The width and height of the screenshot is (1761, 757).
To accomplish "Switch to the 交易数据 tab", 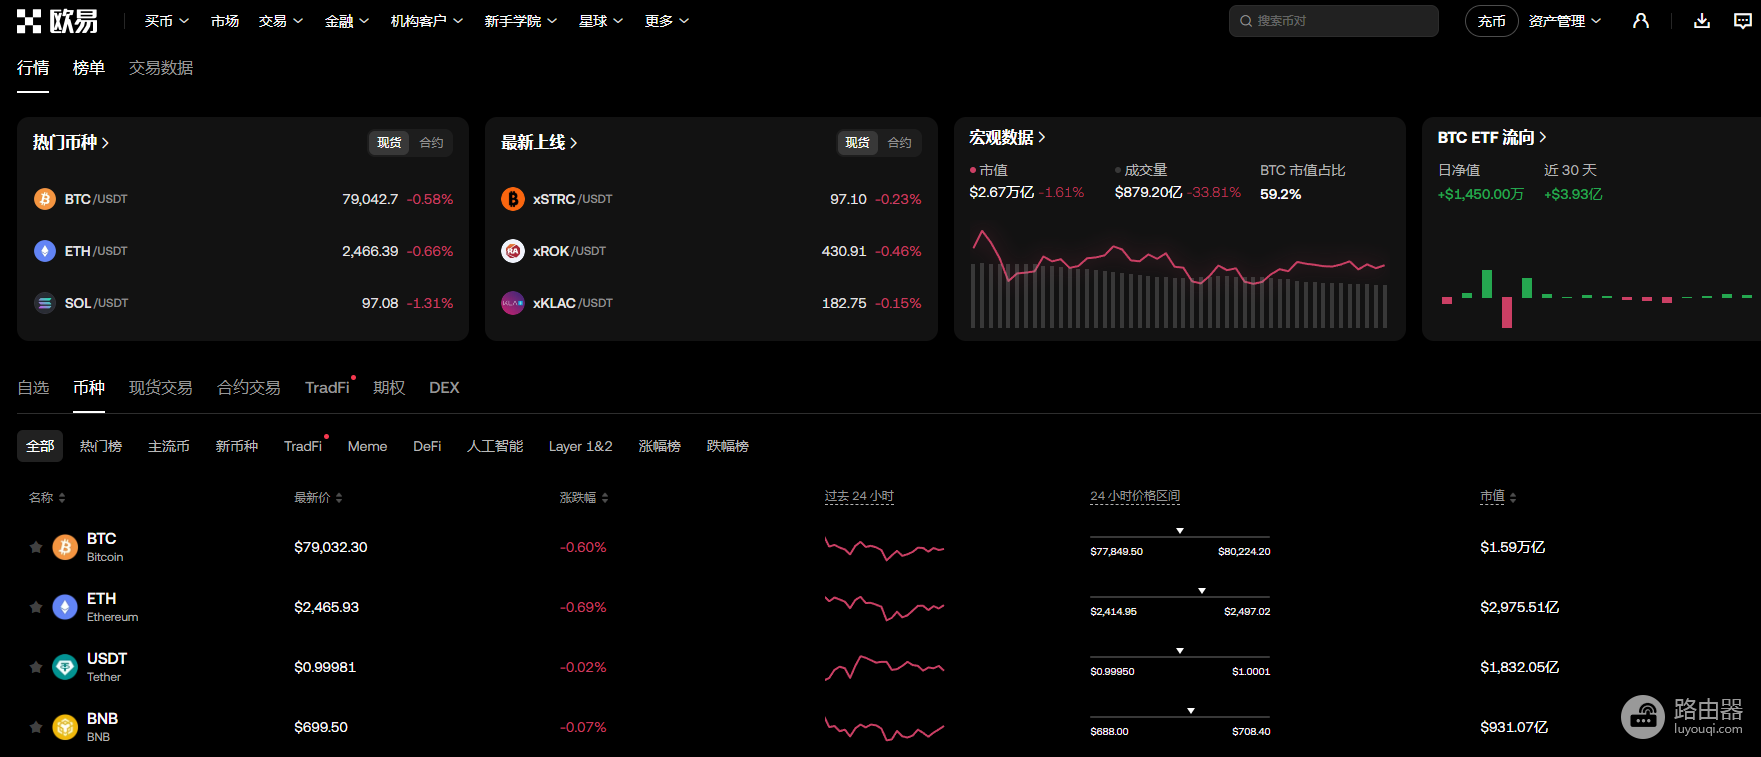I will click(x=161, y=68).
